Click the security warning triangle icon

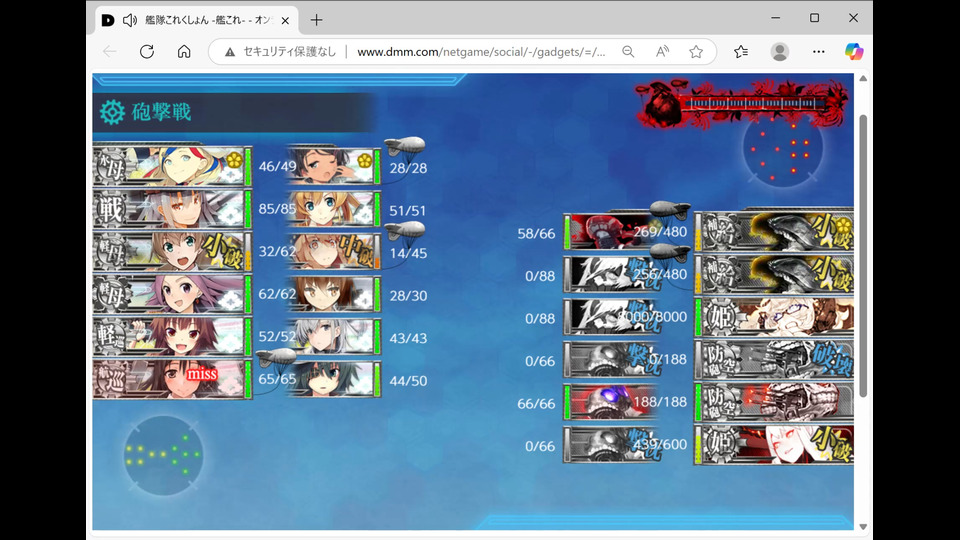[230, 52]
